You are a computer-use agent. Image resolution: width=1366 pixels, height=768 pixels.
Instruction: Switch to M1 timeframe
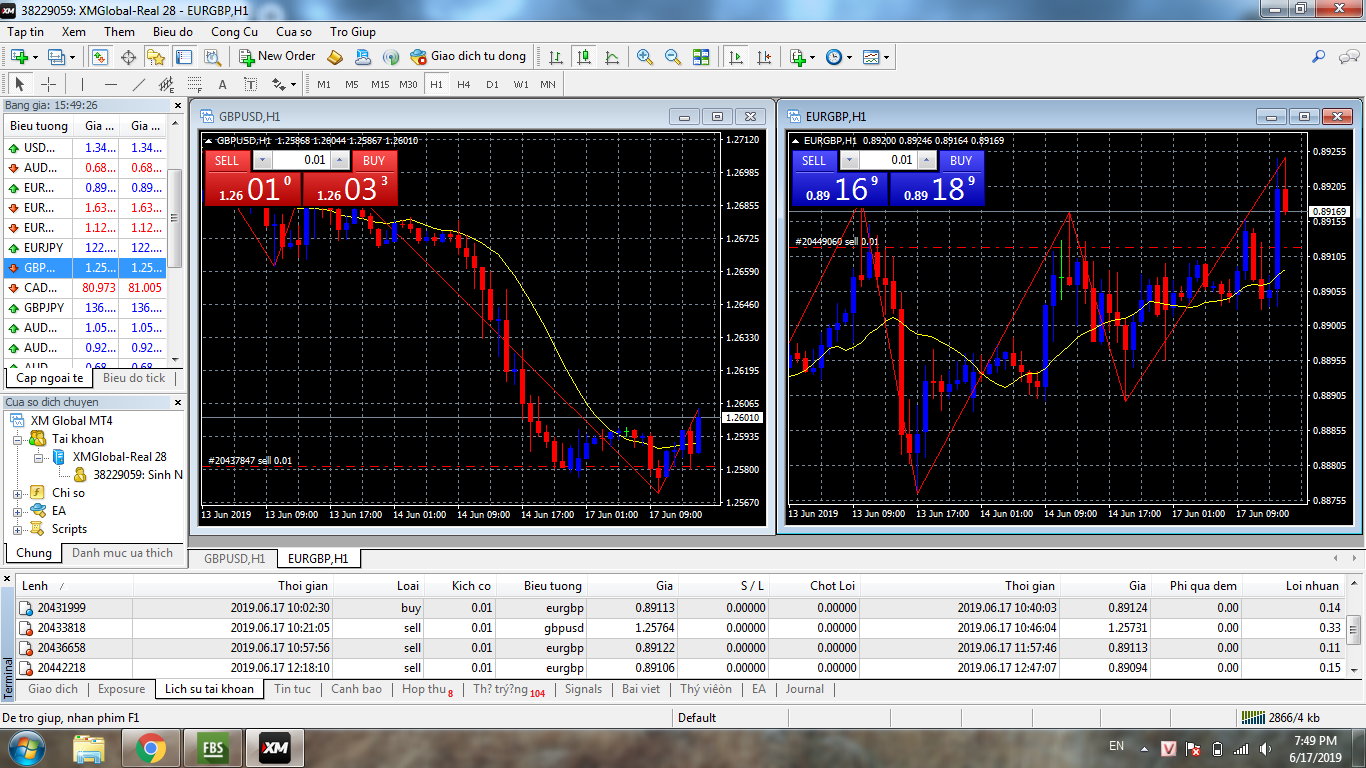click(324, 84)
